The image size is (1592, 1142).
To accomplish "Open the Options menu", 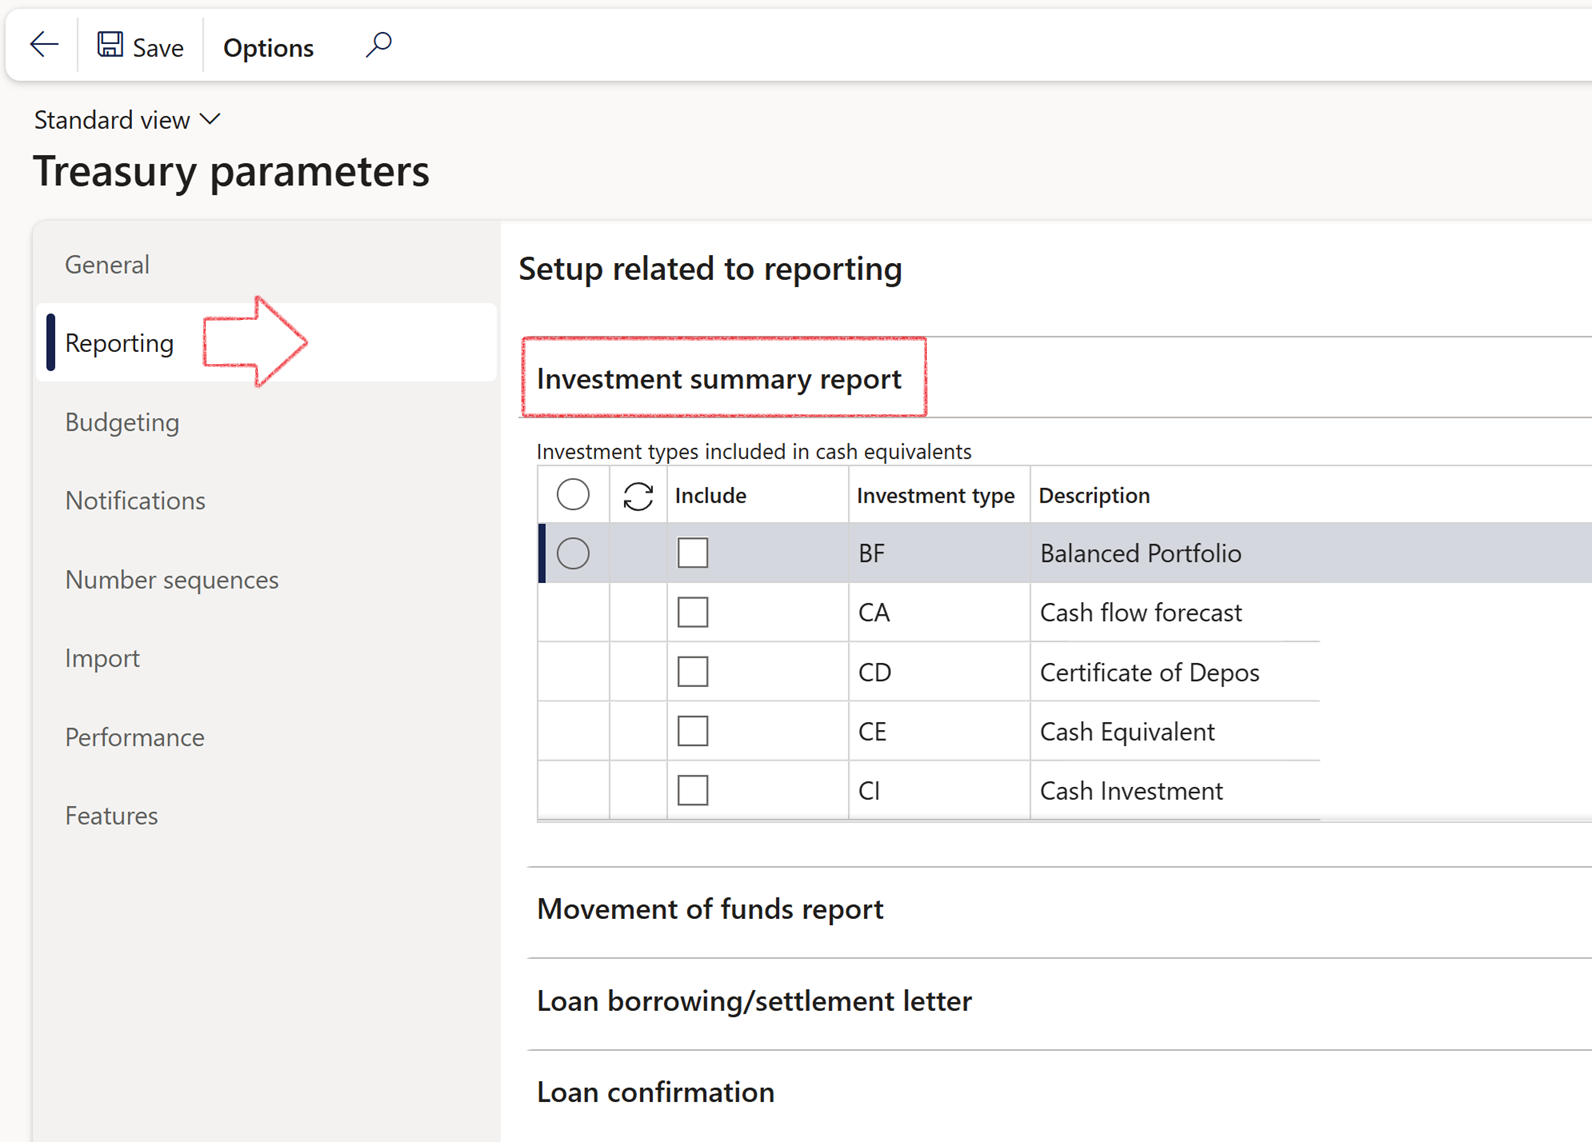I will 268,47.
